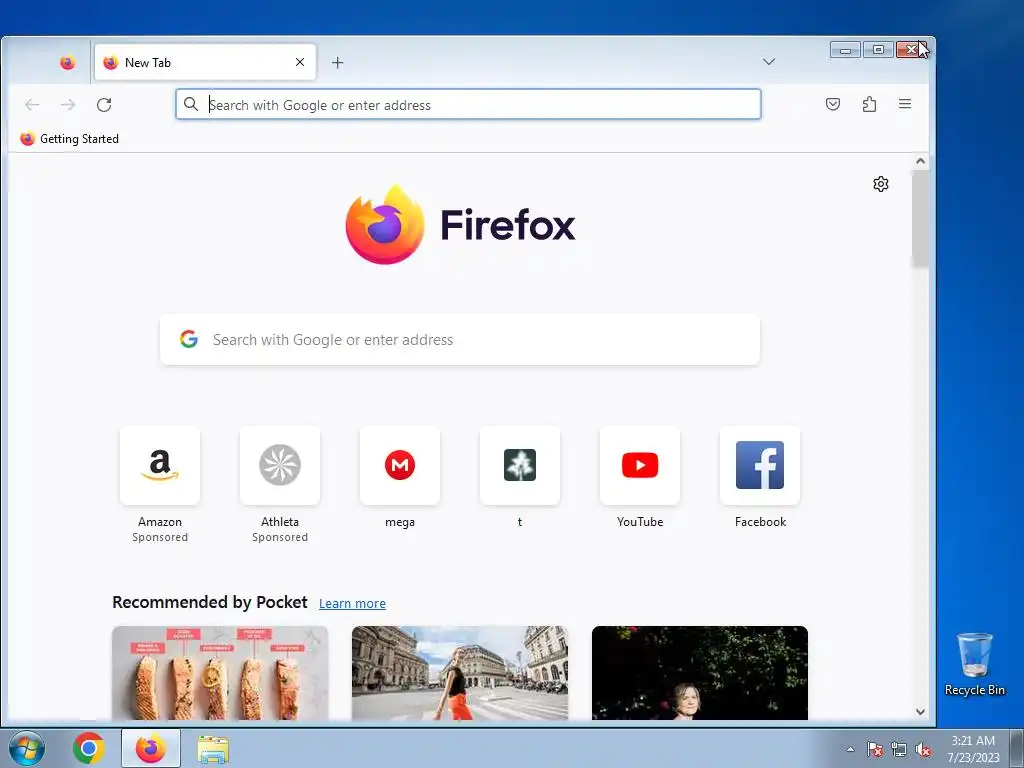
Task: Click Firefox taskbar button
Action: tap(151, 748)
